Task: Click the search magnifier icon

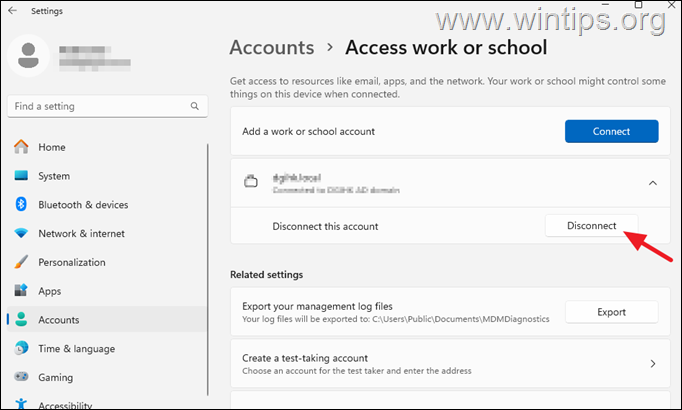Action: [193, 106]
